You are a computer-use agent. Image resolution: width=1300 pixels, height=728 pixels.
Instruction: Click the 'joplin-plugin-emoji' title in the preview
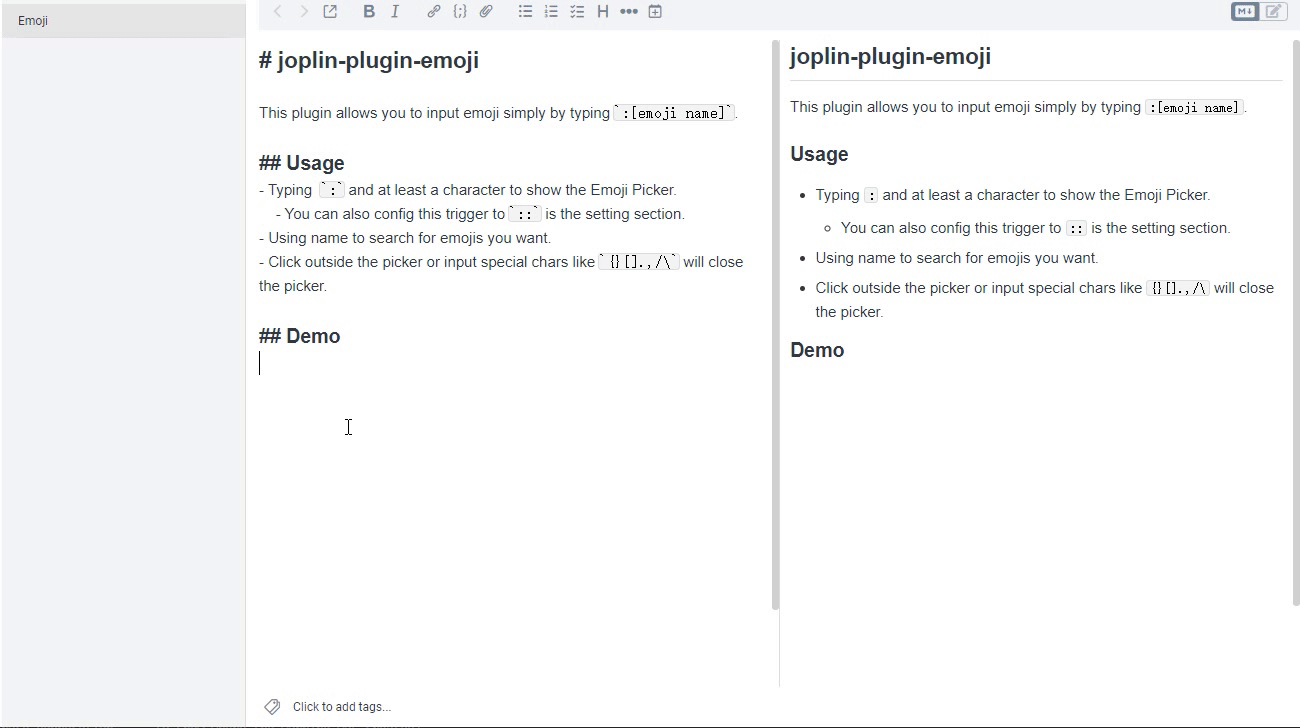tap(890, 57)
